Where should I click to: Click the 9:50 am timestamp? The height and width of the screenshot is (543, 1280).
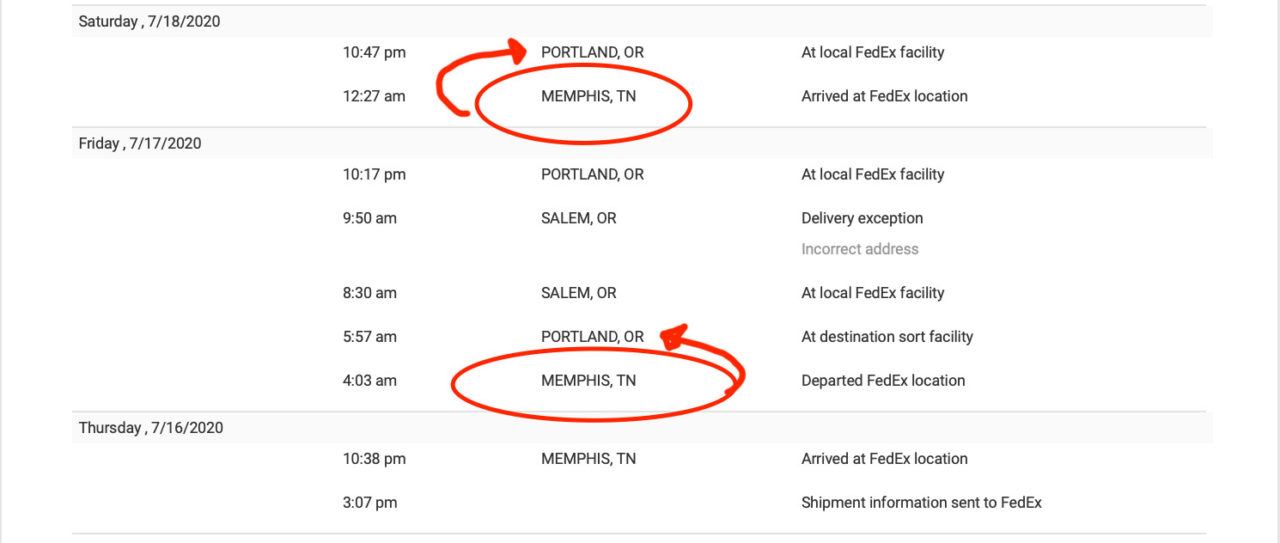tap(369, 218)
